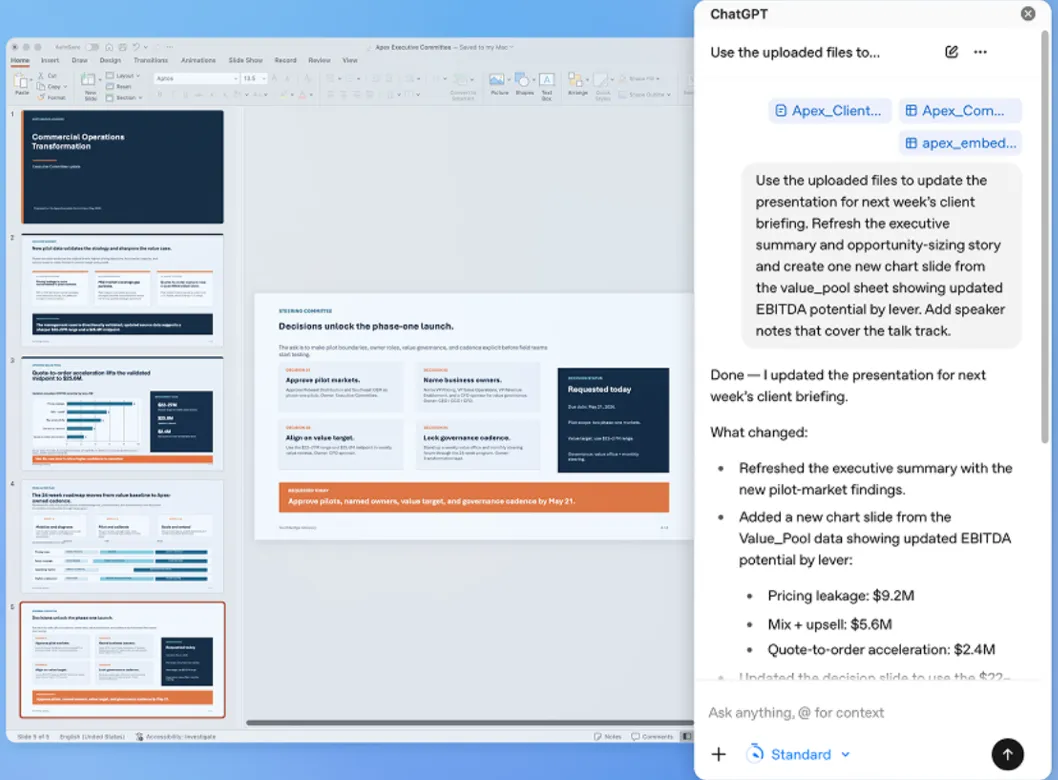Select slide 5 Decisions thumbnail
1058x780 pixels.
[122, 660]
